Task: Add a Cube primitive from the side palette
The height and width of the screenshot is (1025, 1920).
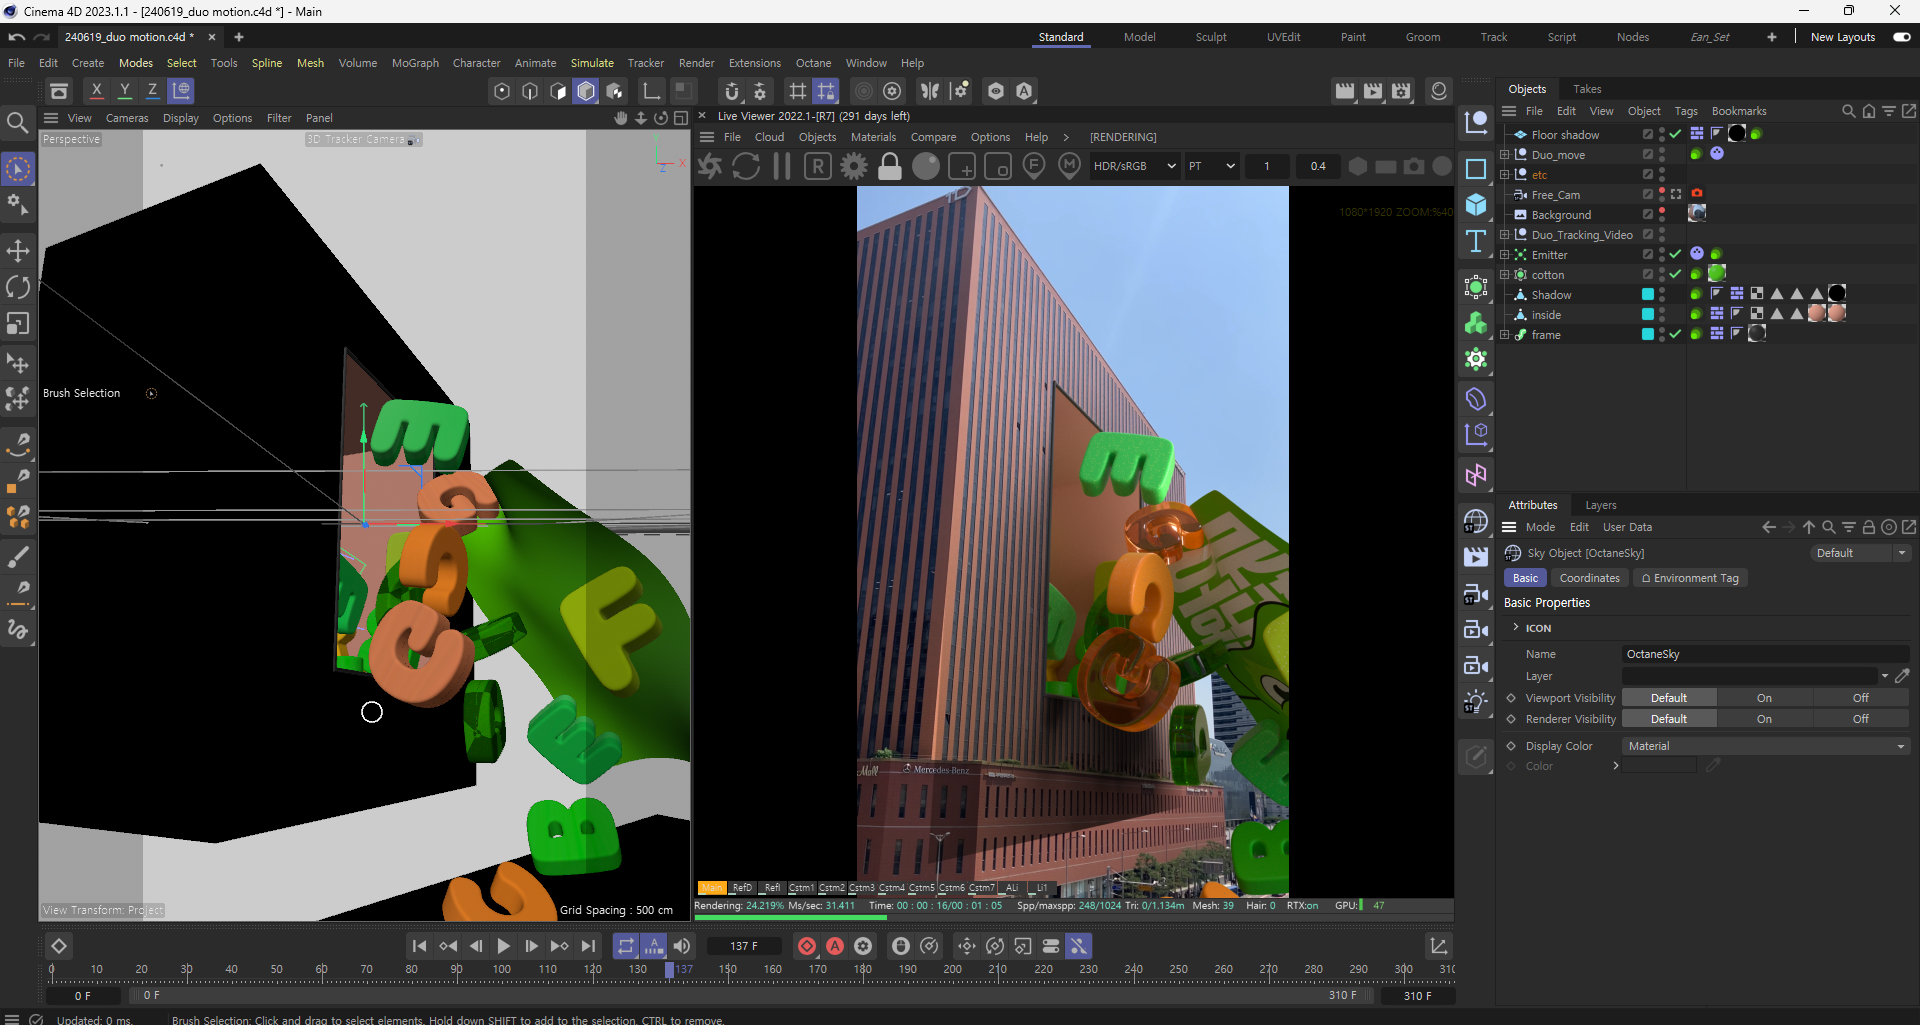Action: [x=1476, y=205]
